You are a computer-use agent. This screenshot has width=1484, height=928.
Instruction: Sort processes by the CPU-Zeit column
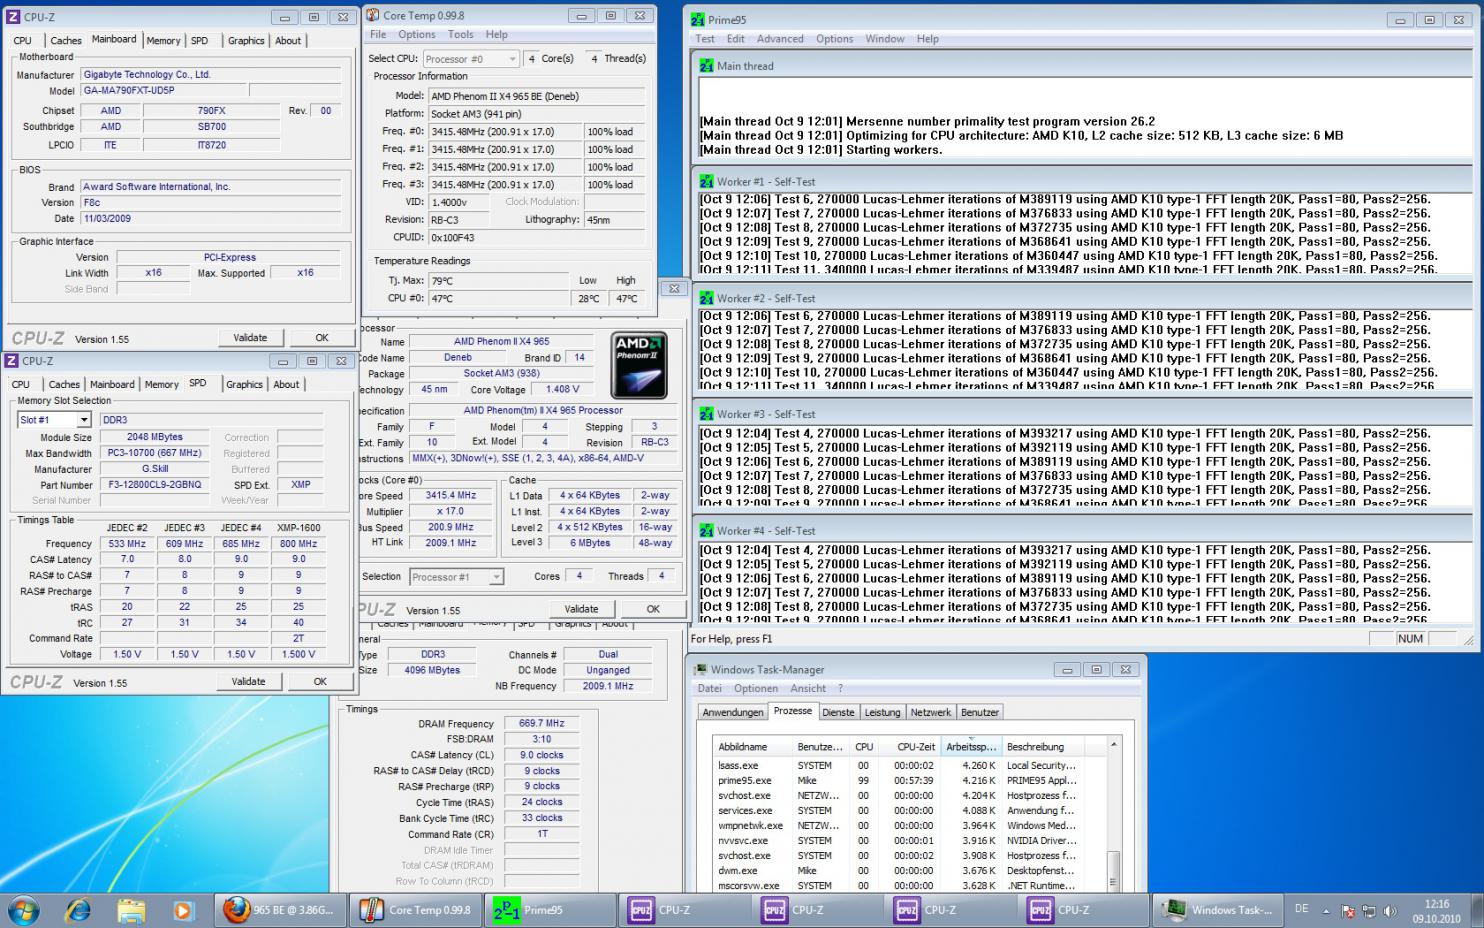click(x=915, y=747)
